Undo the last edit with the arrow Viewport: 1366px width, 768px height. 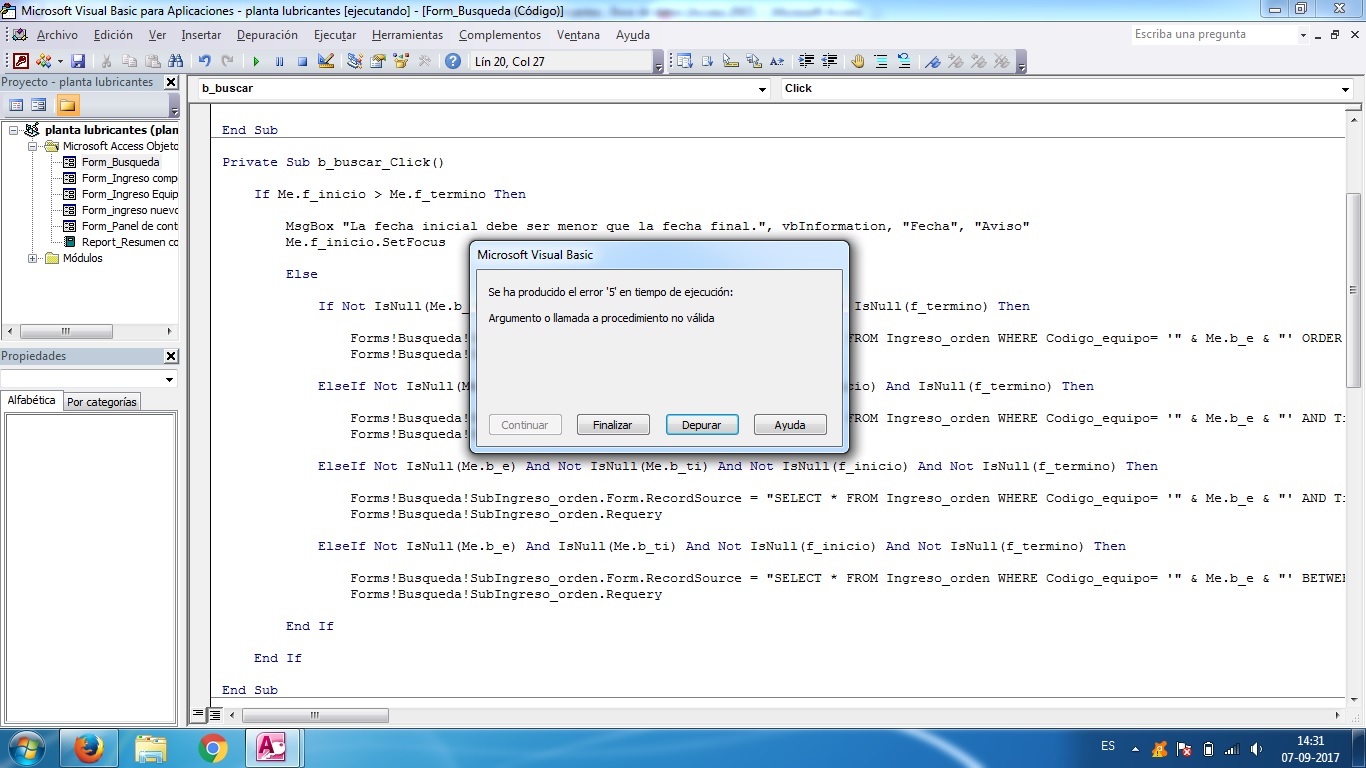[205, 61]
